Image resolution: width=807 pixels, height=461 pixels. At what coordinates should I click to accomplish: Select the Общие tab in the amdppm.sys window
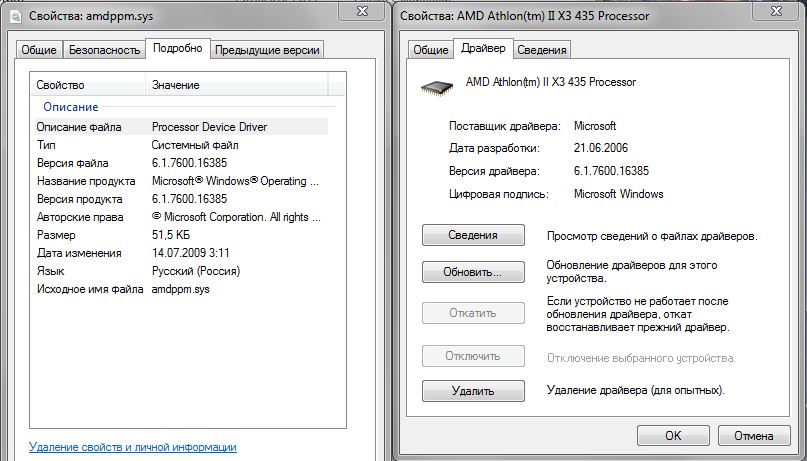click(x=41, y=50)
